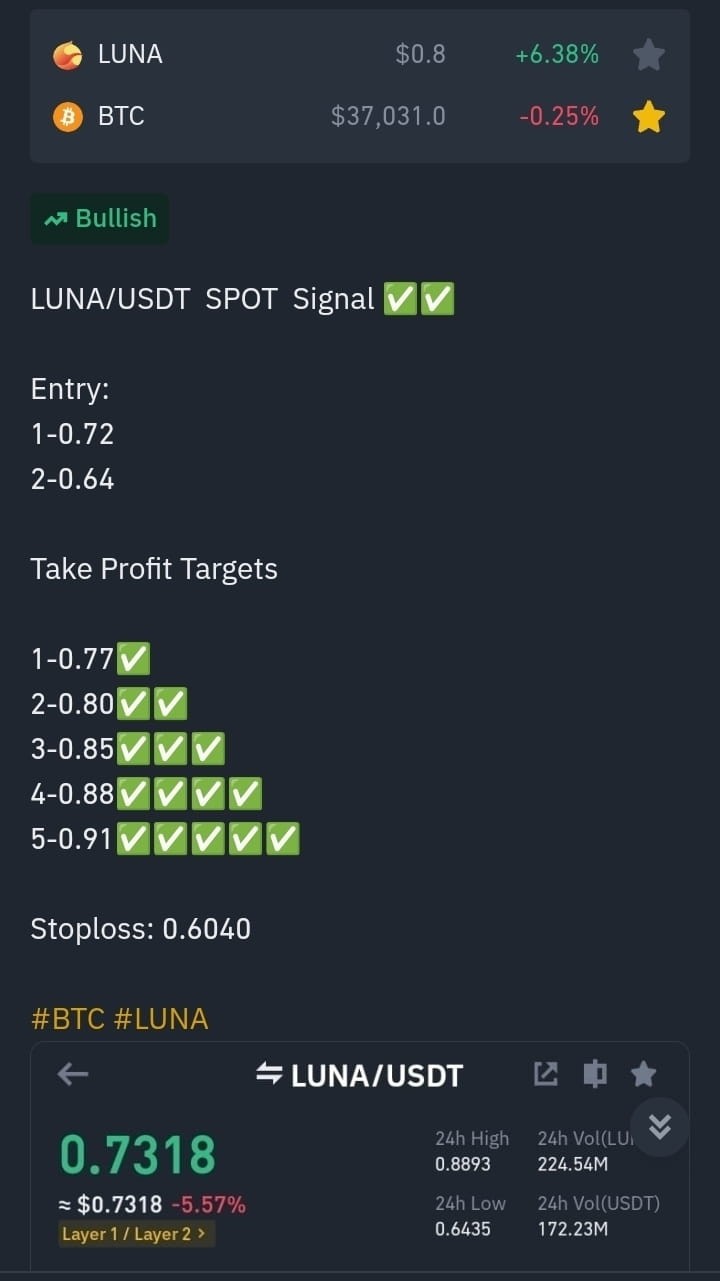Open the Layer 1 / Layer 2 tag

138,1234
